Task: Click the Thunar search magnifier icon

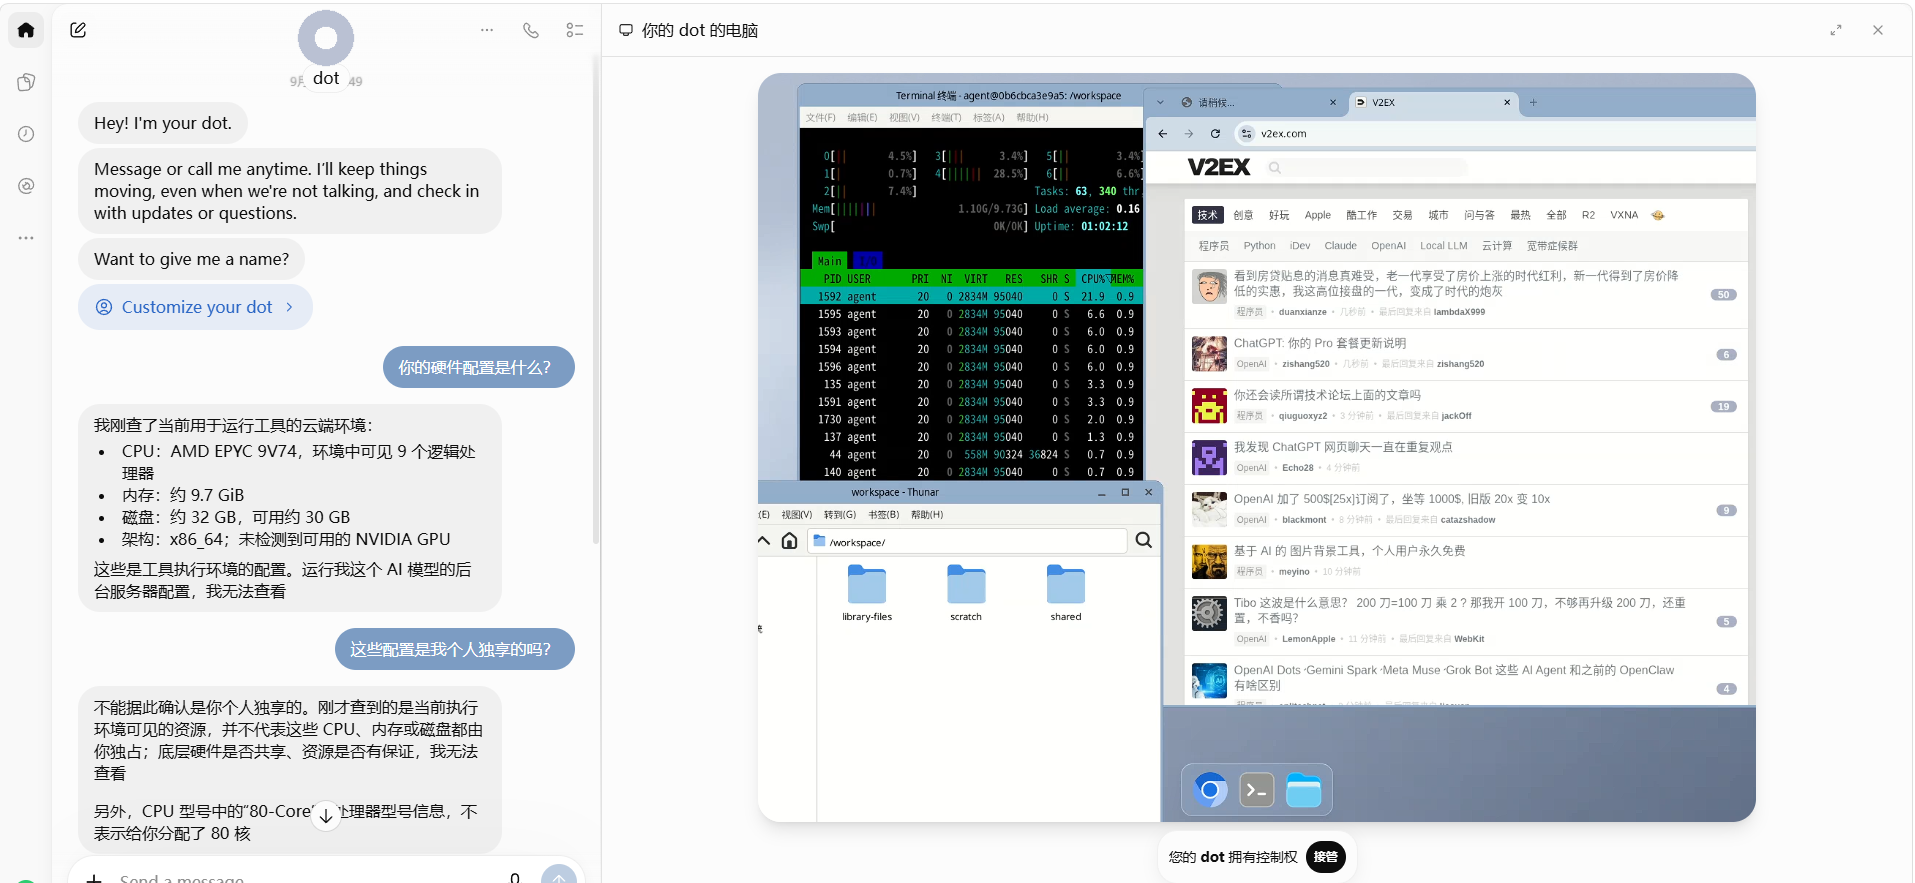Action: 1144,541
